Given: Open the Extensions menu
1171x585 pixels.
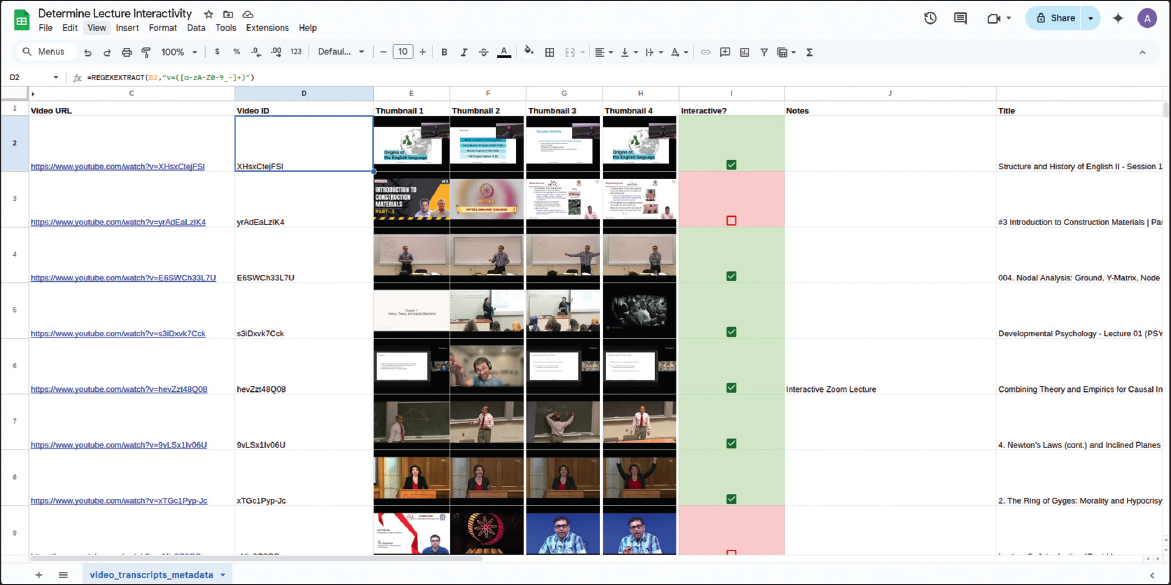Looking at the screenshot, I should point(267,28).
